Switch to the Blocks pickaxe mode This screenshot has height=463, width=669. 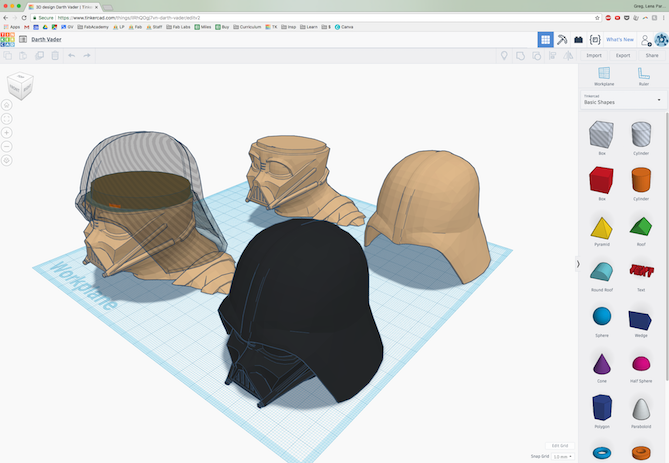pyautogui.click(x=562, y=40)
